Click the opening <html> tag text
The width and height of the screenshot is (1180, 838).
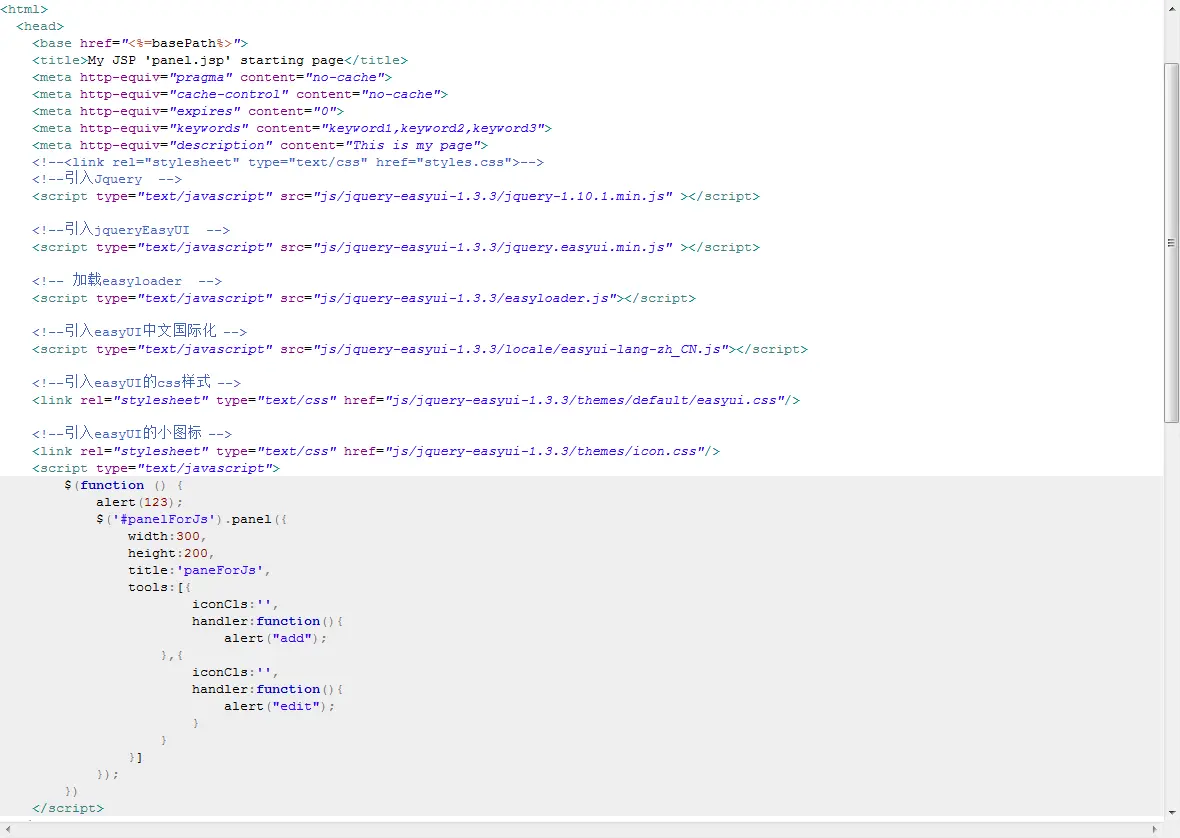click(x=24, y=10)
